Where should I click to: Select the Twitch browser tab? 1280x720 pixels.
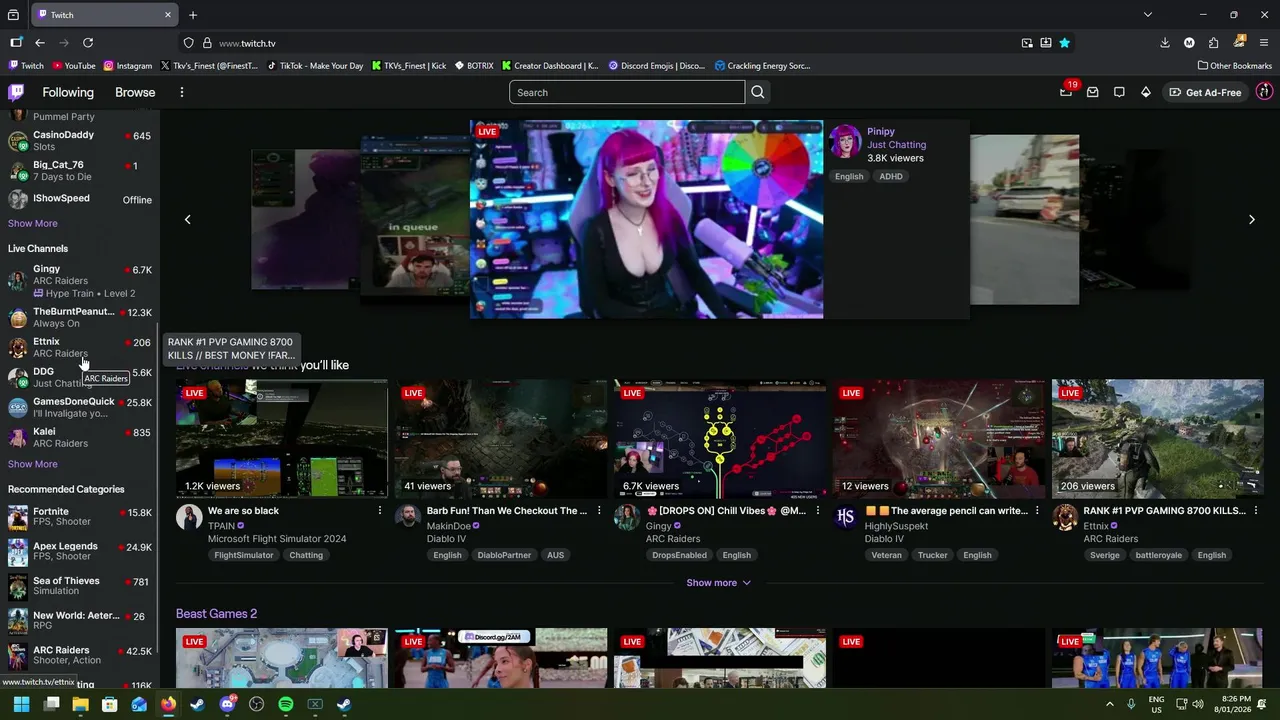pyautogui.click(x=103, y=15)
